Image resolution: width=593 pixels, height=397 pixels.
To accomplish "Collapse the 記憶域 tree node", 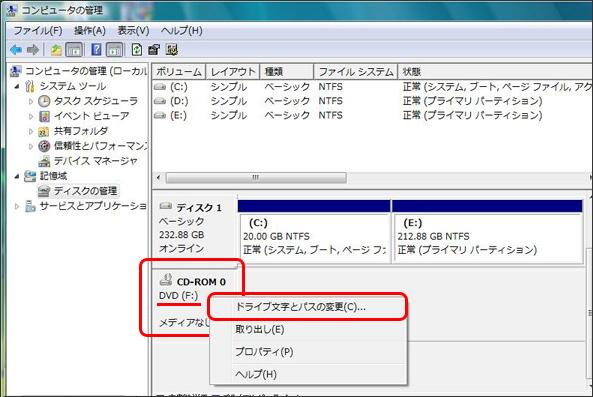I will coord(17,176).
